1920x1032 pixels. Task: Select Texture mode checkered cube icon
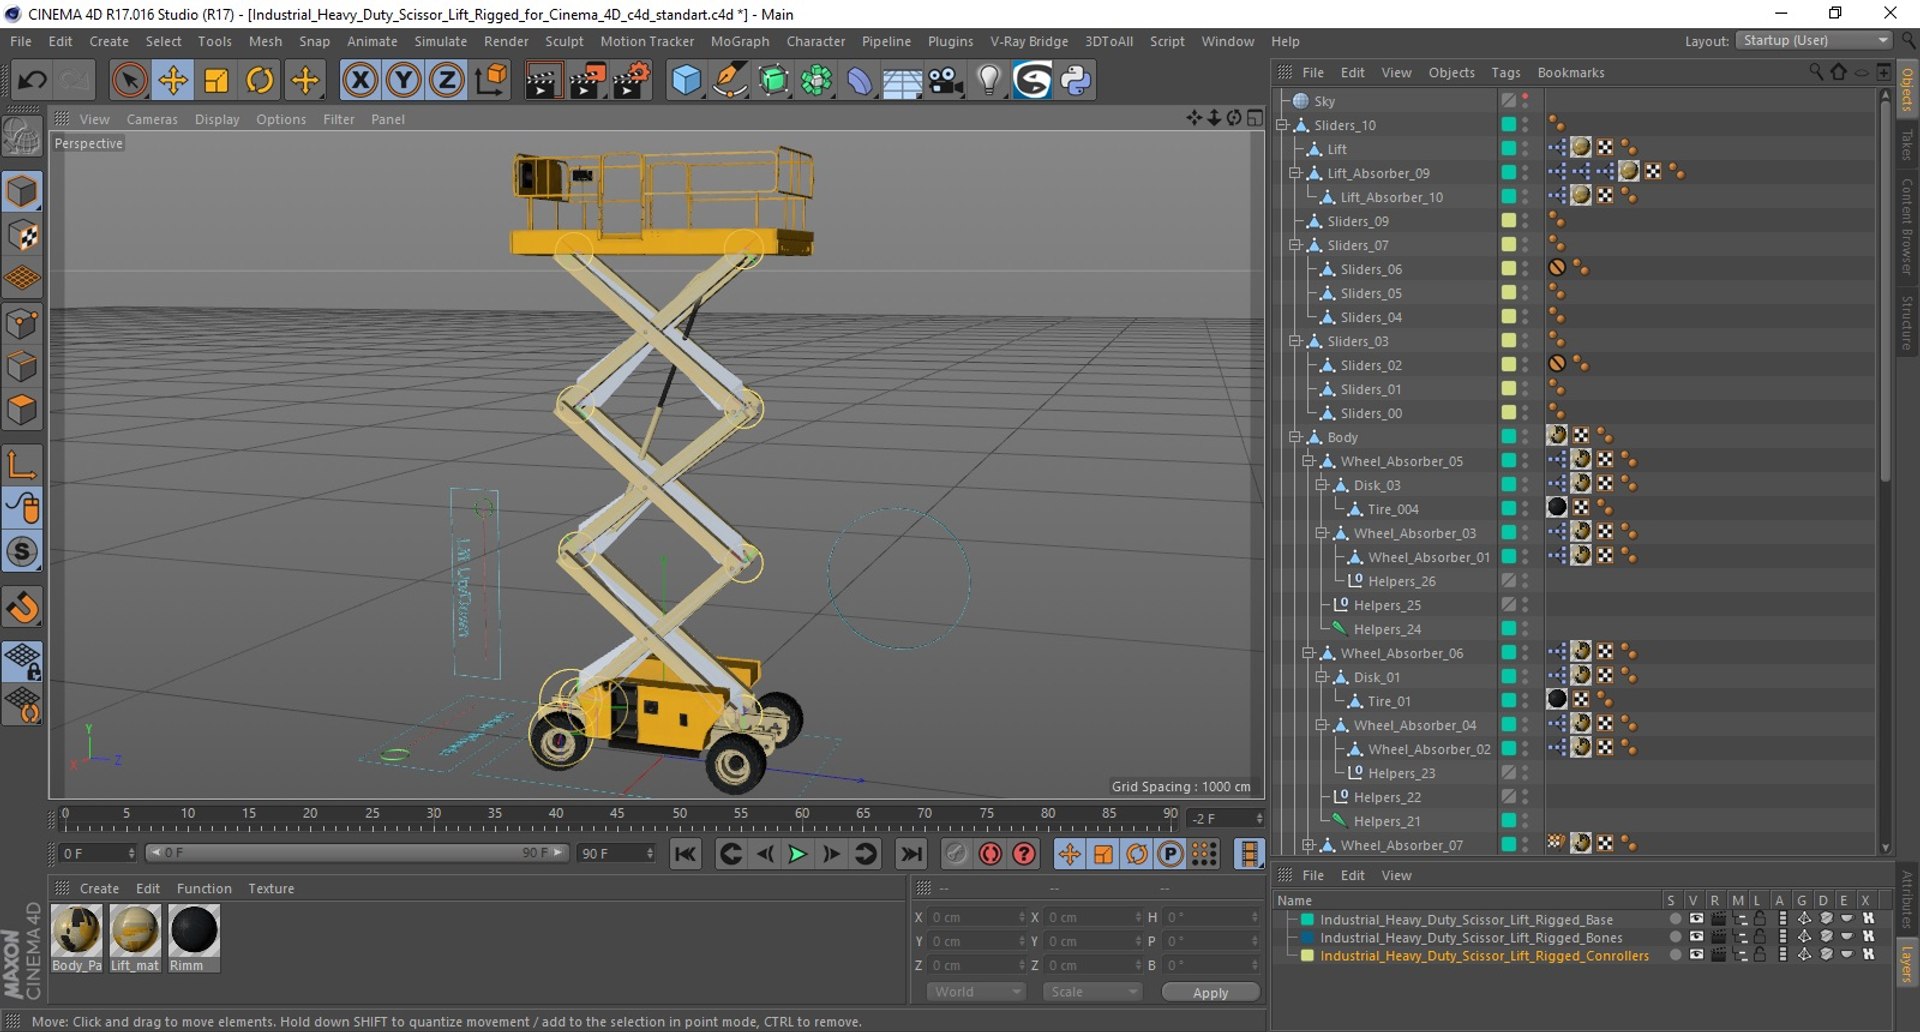pos(22,236)
